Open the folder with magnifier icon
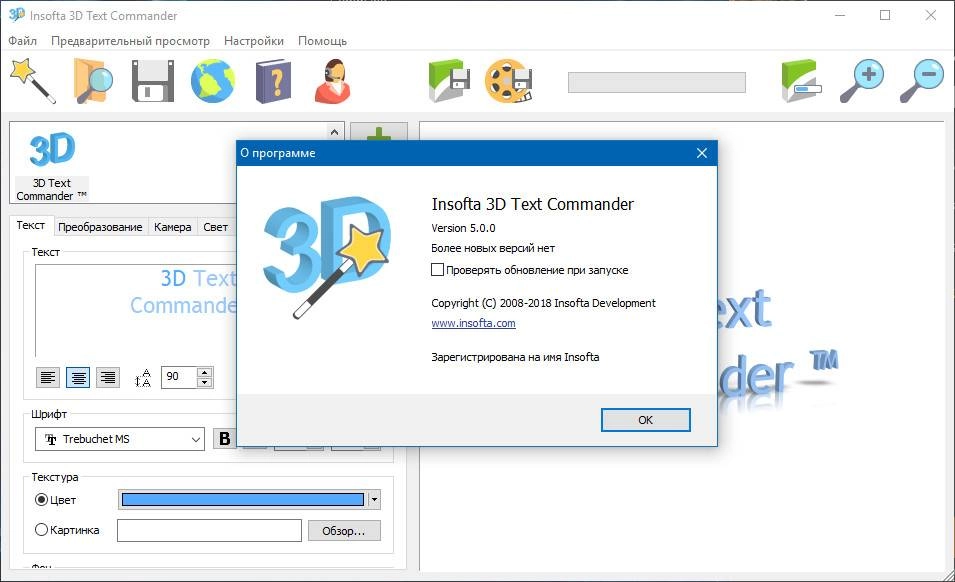 pos(93,80)
